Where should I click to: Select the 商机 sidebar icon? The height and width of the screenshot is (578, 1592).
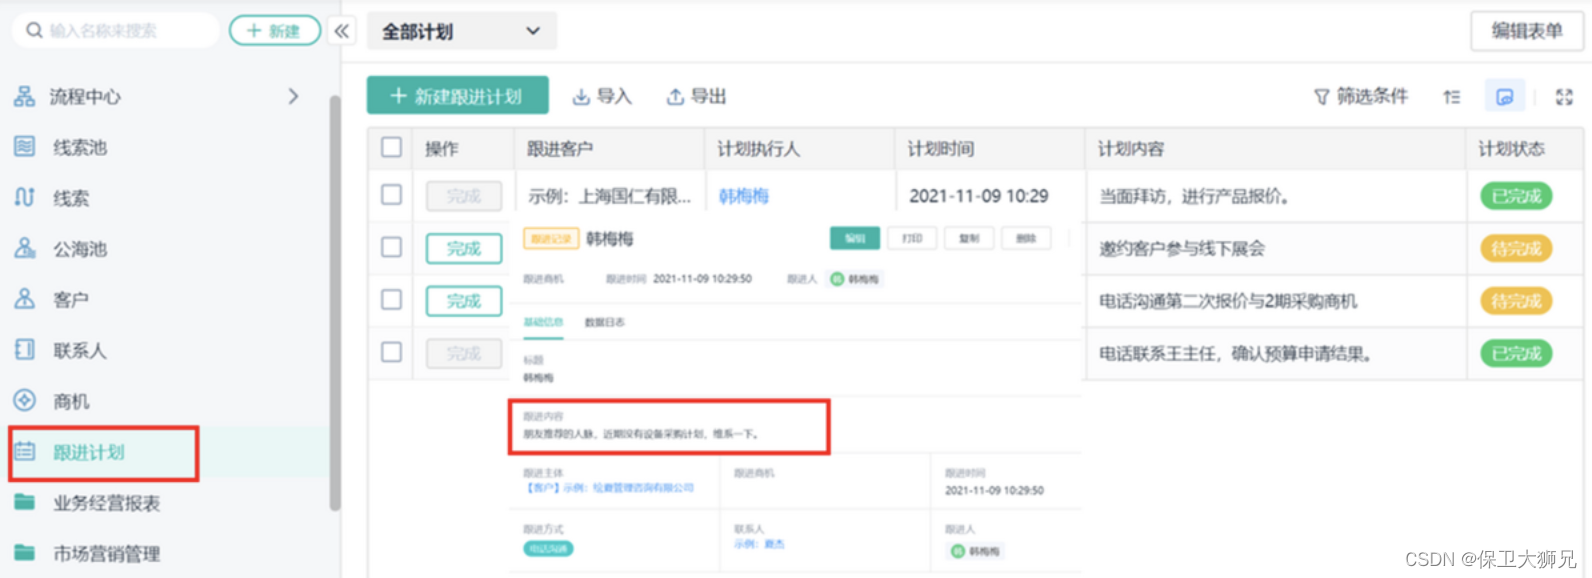point(24,400)
